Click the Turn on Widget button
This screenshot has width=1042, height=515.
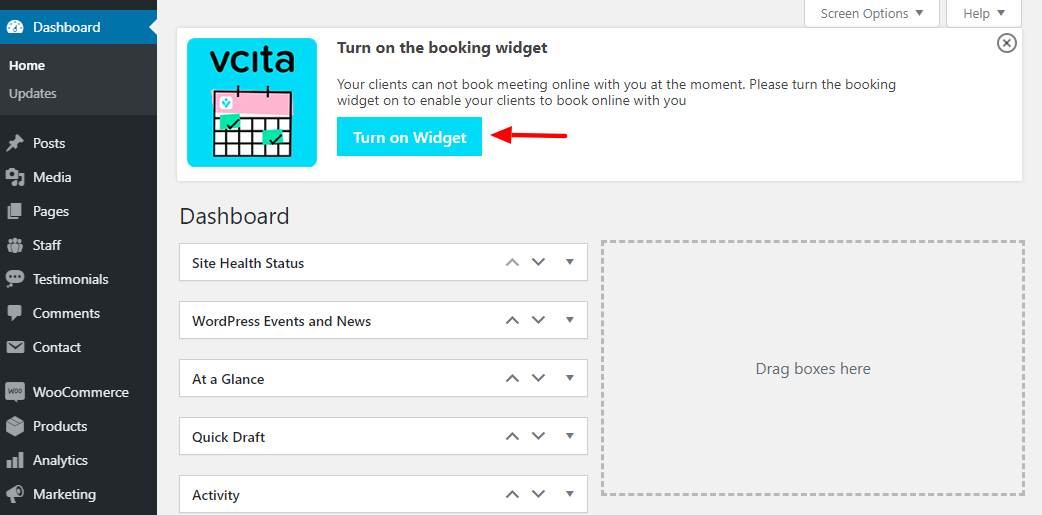409,137
